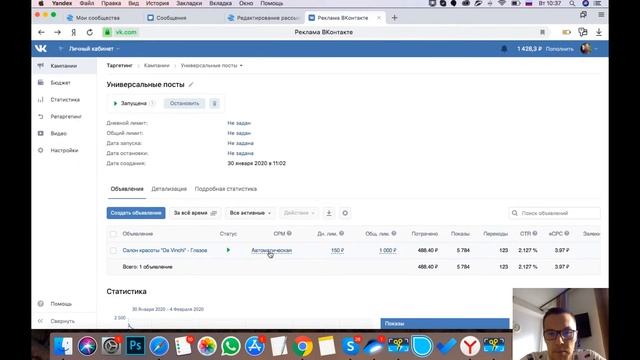Open Кампании in the sidebar
This screenshot has height=360, width=640.
64,66
